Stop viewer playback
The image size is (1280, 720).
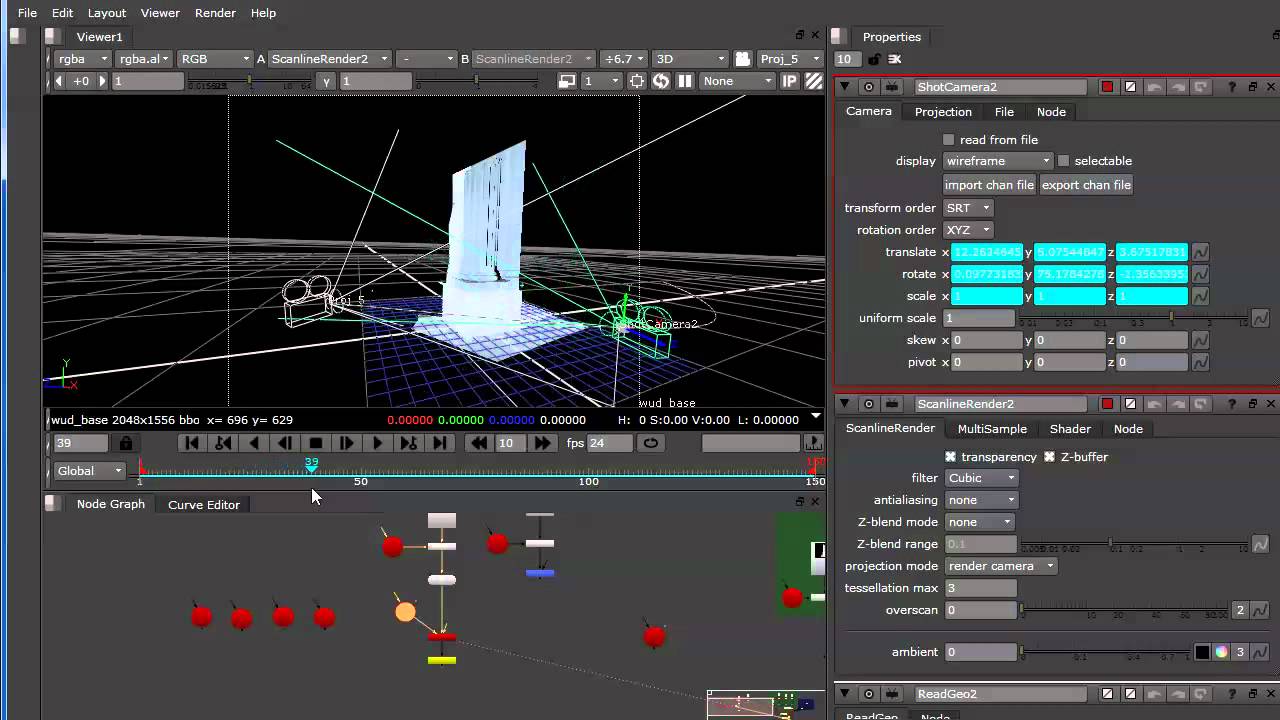tap(316, 443)
